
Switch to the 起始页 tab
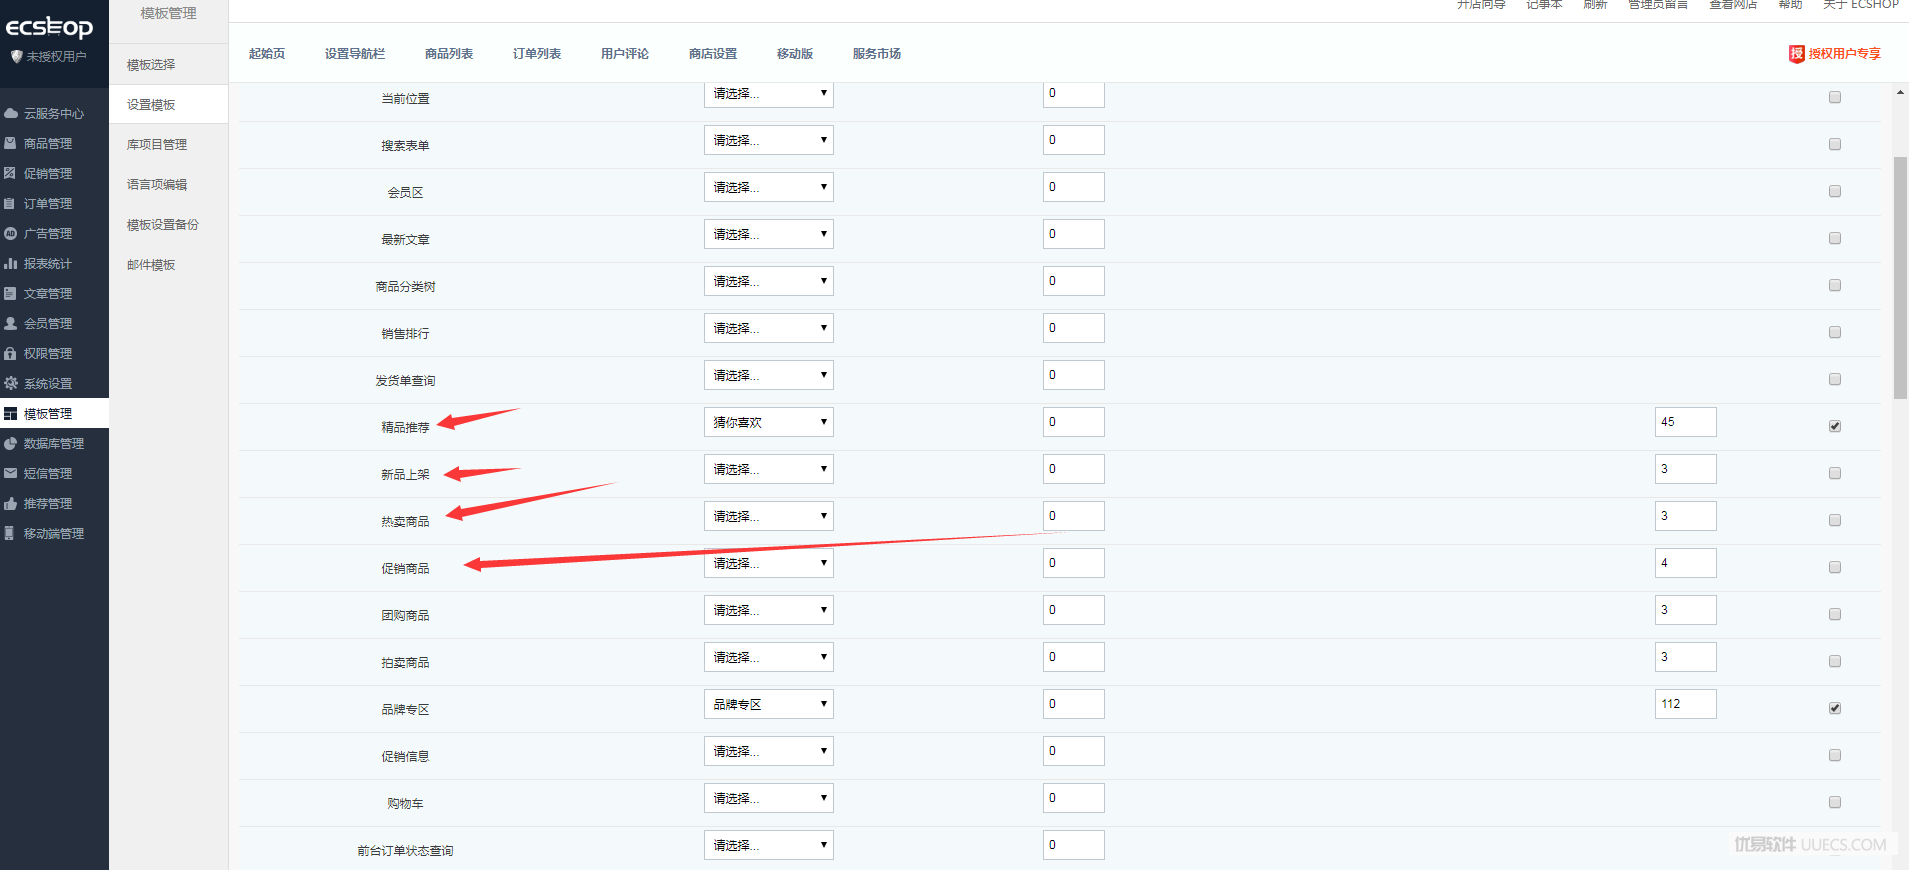(x=267, y=54)
